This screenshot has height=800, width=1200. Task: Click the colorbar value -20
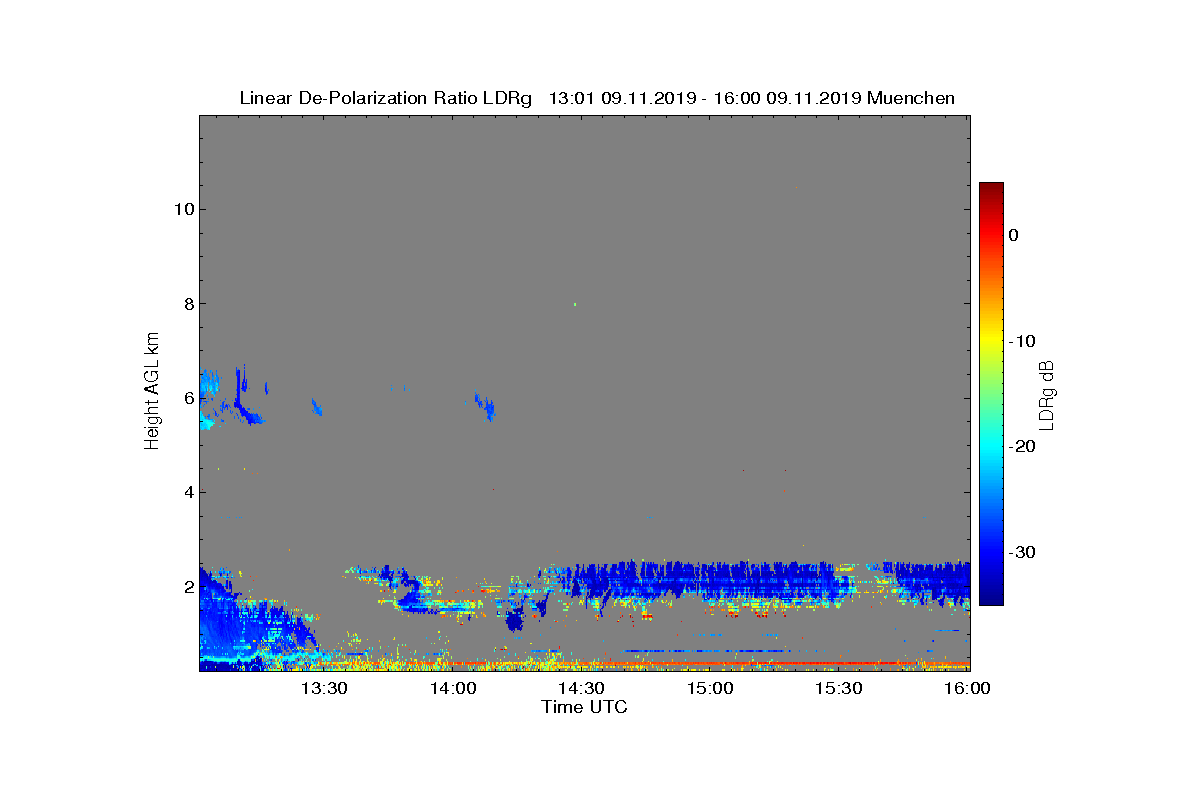coord(1021,446)
